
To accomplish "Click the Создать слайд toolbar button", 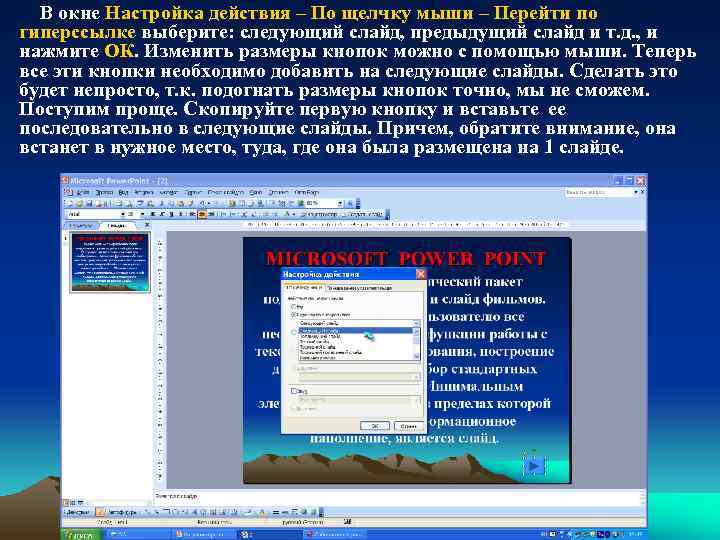I will click(x=363, y=214).
